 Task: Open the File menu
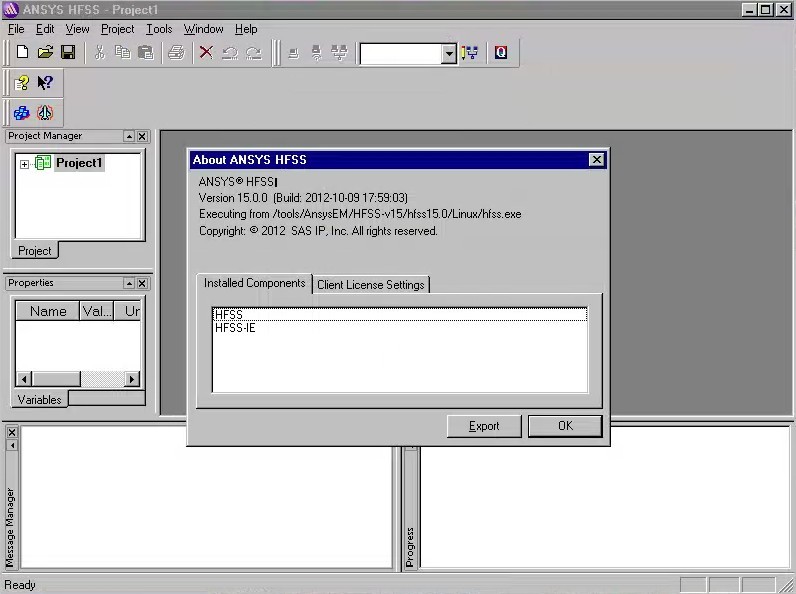tap(16, 29)
